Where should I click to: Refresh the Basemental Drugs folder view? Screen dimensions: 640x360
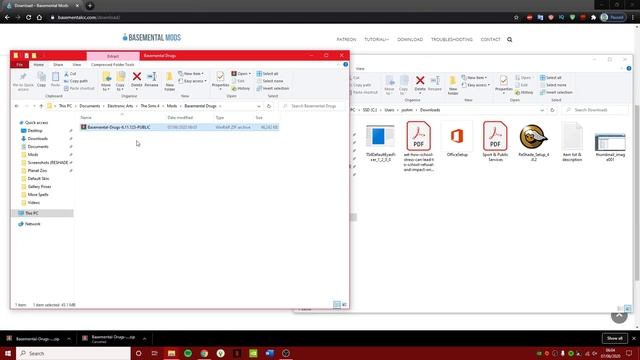click(269, 106)
